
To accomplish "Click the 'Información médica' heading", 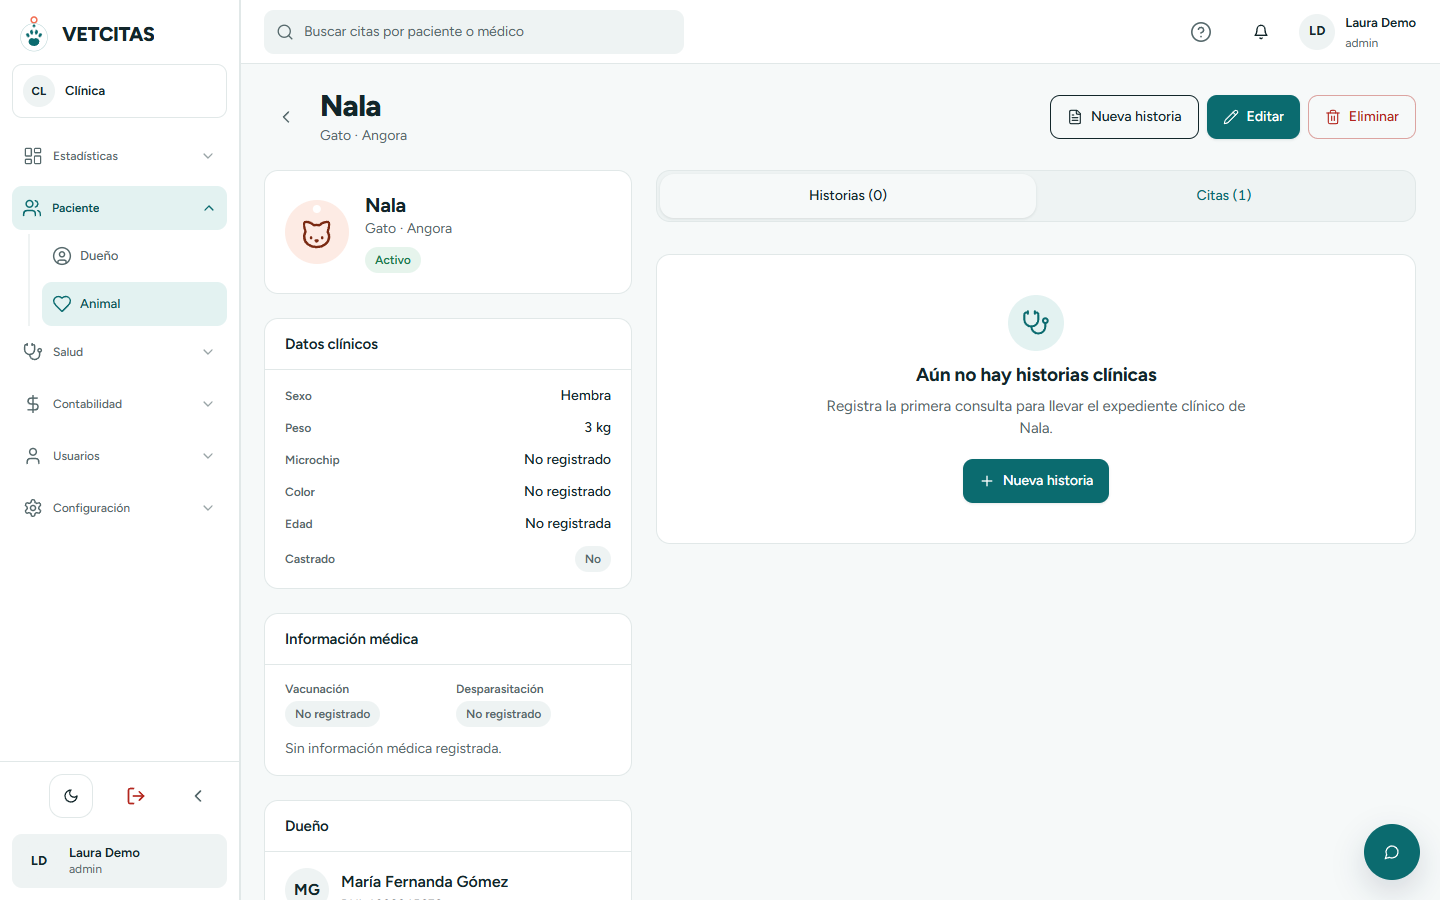I will [x=351, y=639].
